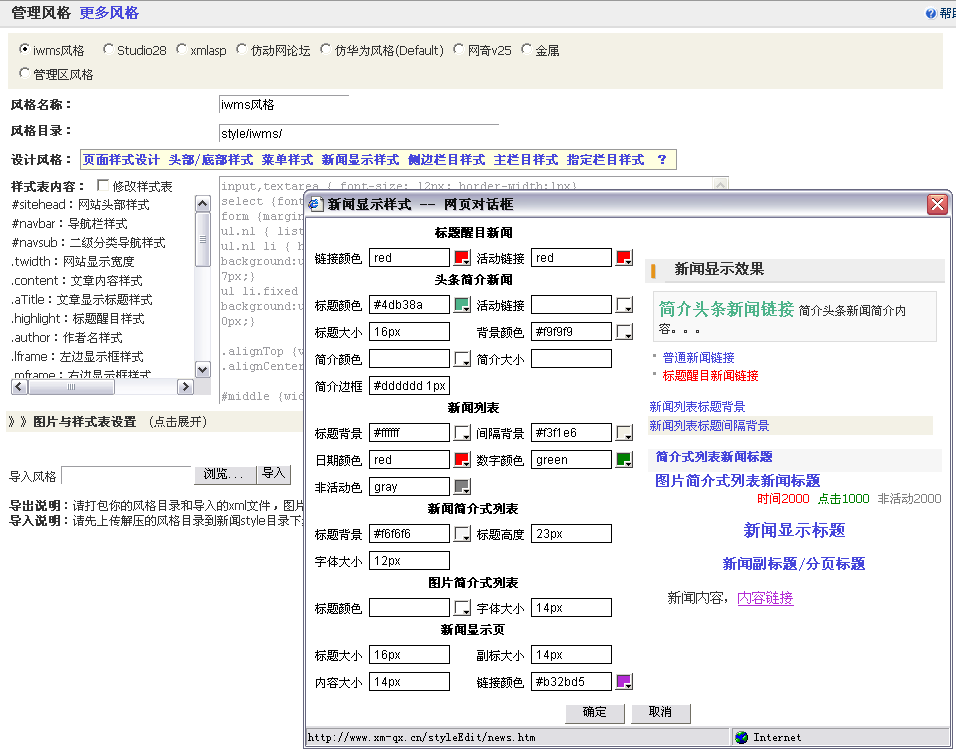956x750 pixels.
Task: Open 菜单样式 tab
Action: 287,160
